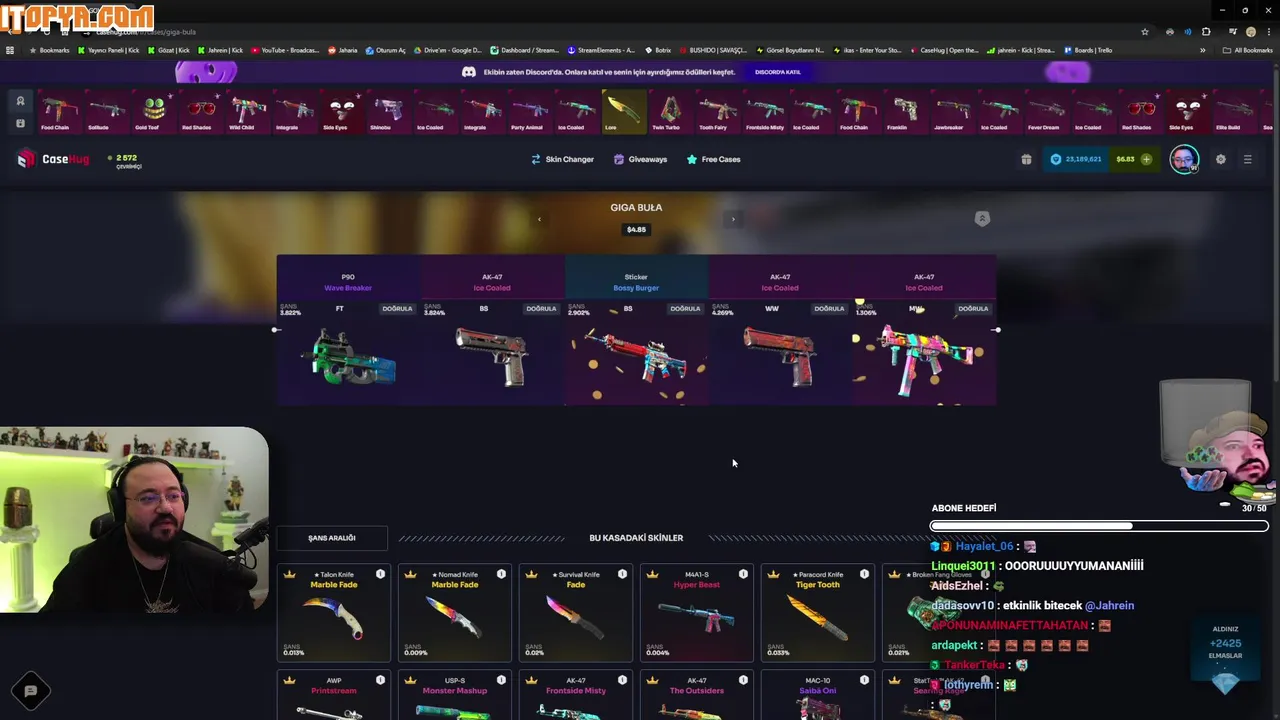Expand the bookmarks overflow chevron
The image size is (1280, 720).
click(x=1203, y=50)
